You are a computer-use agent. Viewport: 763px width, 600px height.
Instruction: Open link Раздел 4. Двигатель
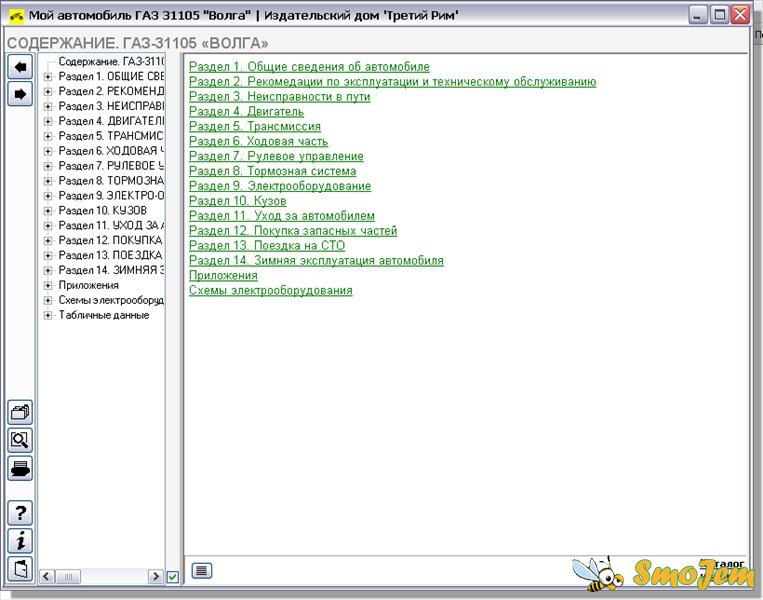point(246,111)
